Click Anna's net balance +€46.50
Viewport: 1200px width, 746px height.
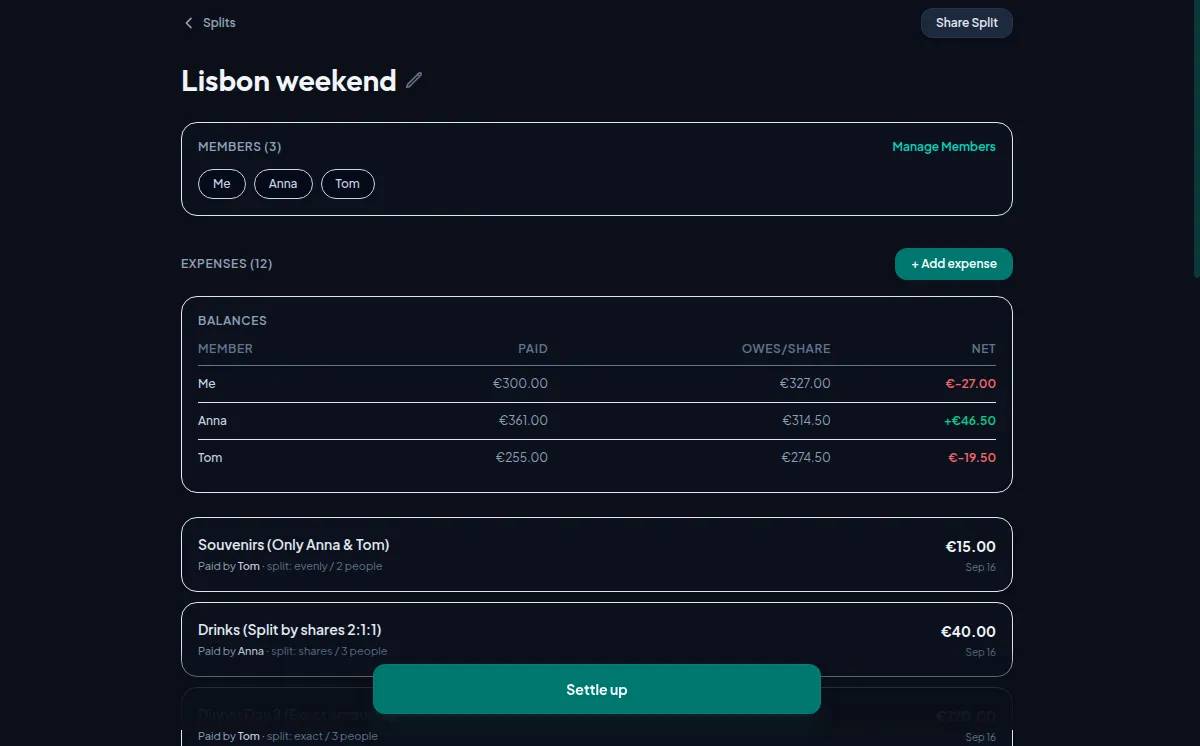pyautogui.click(x=970, y=421)
